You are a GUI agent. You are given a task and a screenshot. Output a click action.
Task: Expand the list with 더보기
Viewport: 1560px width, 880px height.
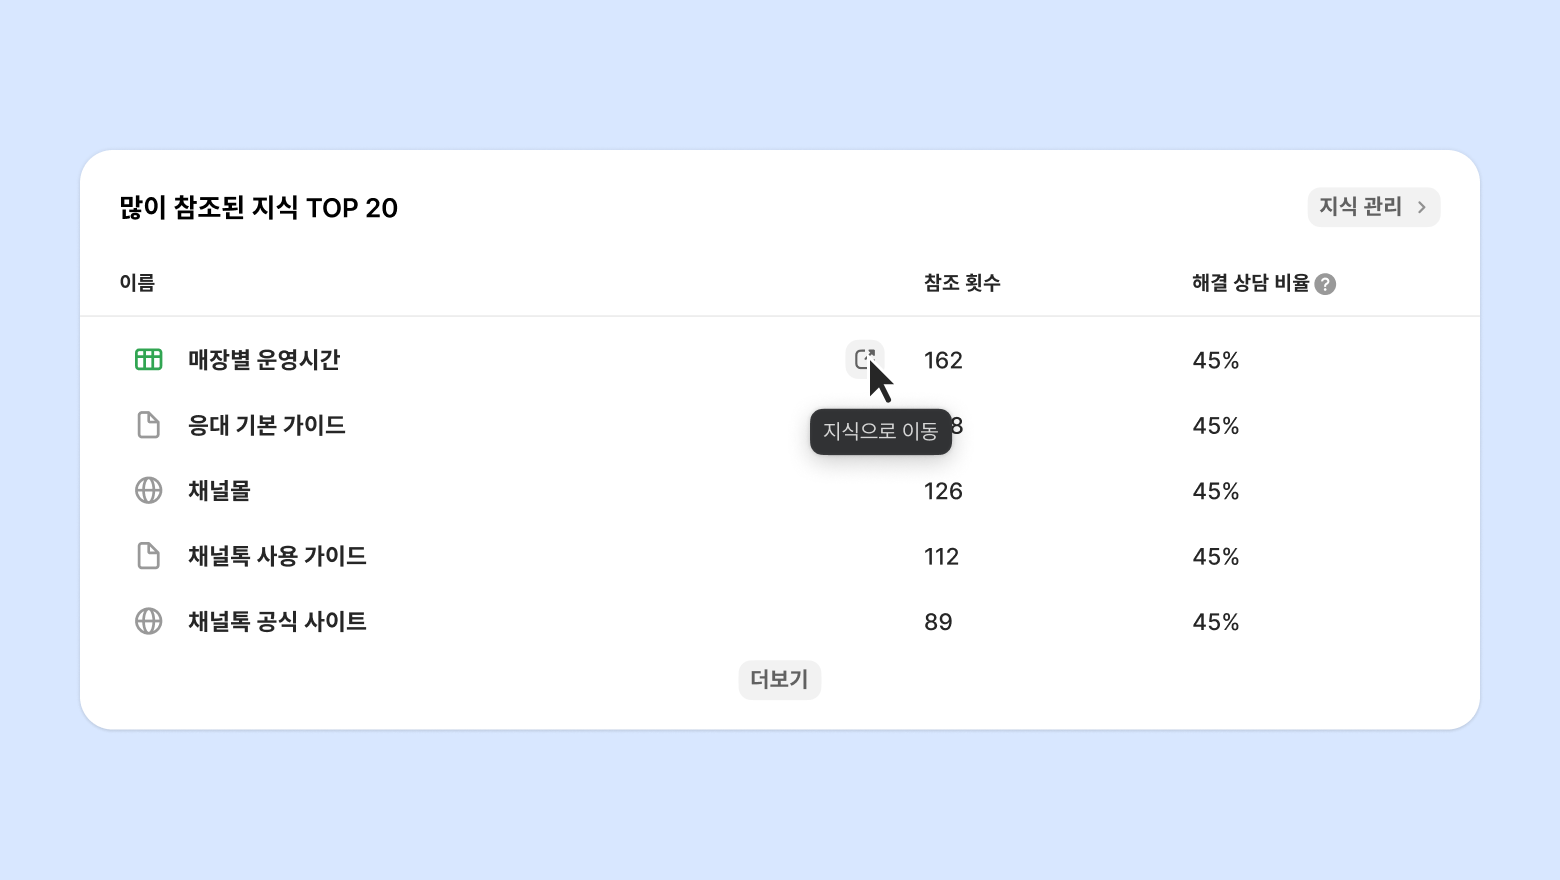pos(779,680)
